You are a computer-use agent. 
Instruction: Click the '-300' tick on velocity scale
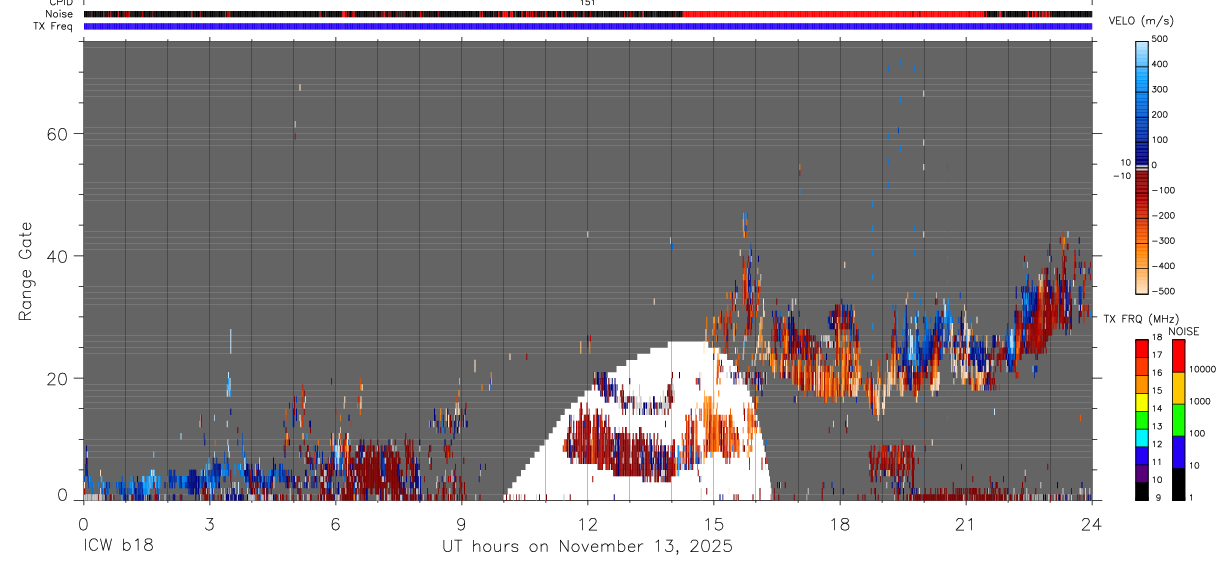click(x=1166, y=241)
